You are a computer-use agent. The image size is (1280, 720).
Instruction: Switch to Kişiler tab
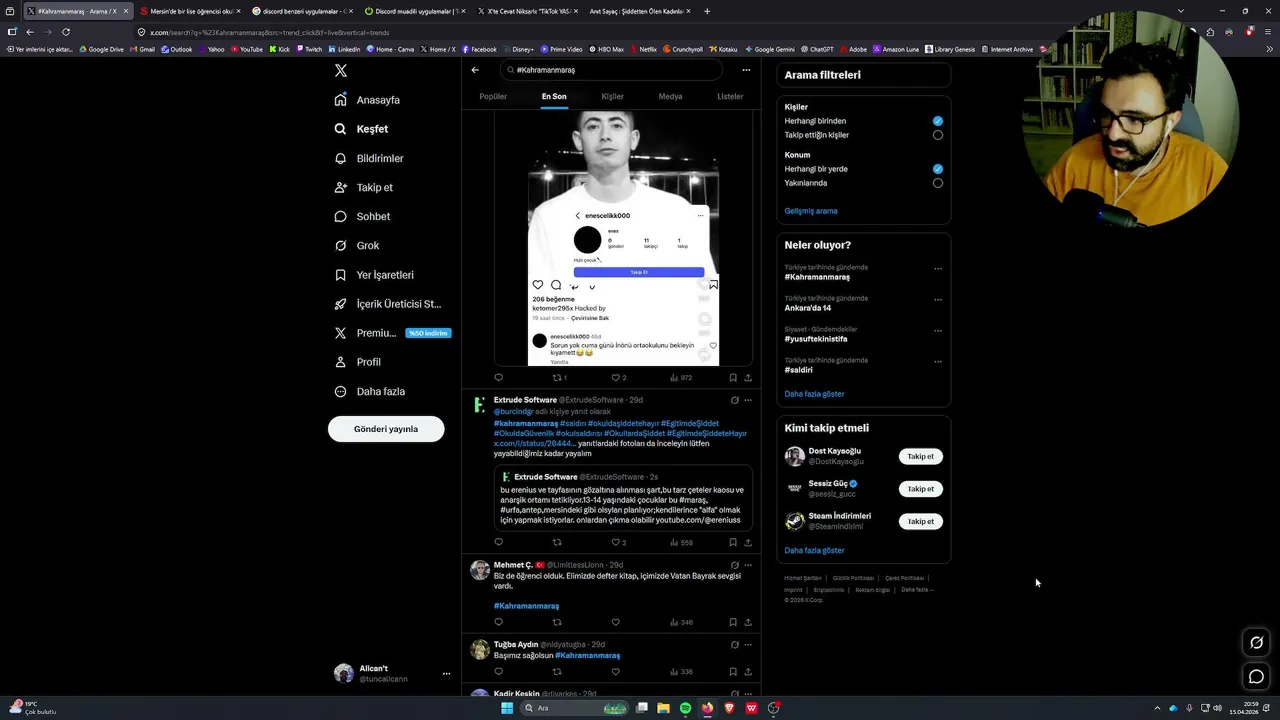click(x=612, y=97)
